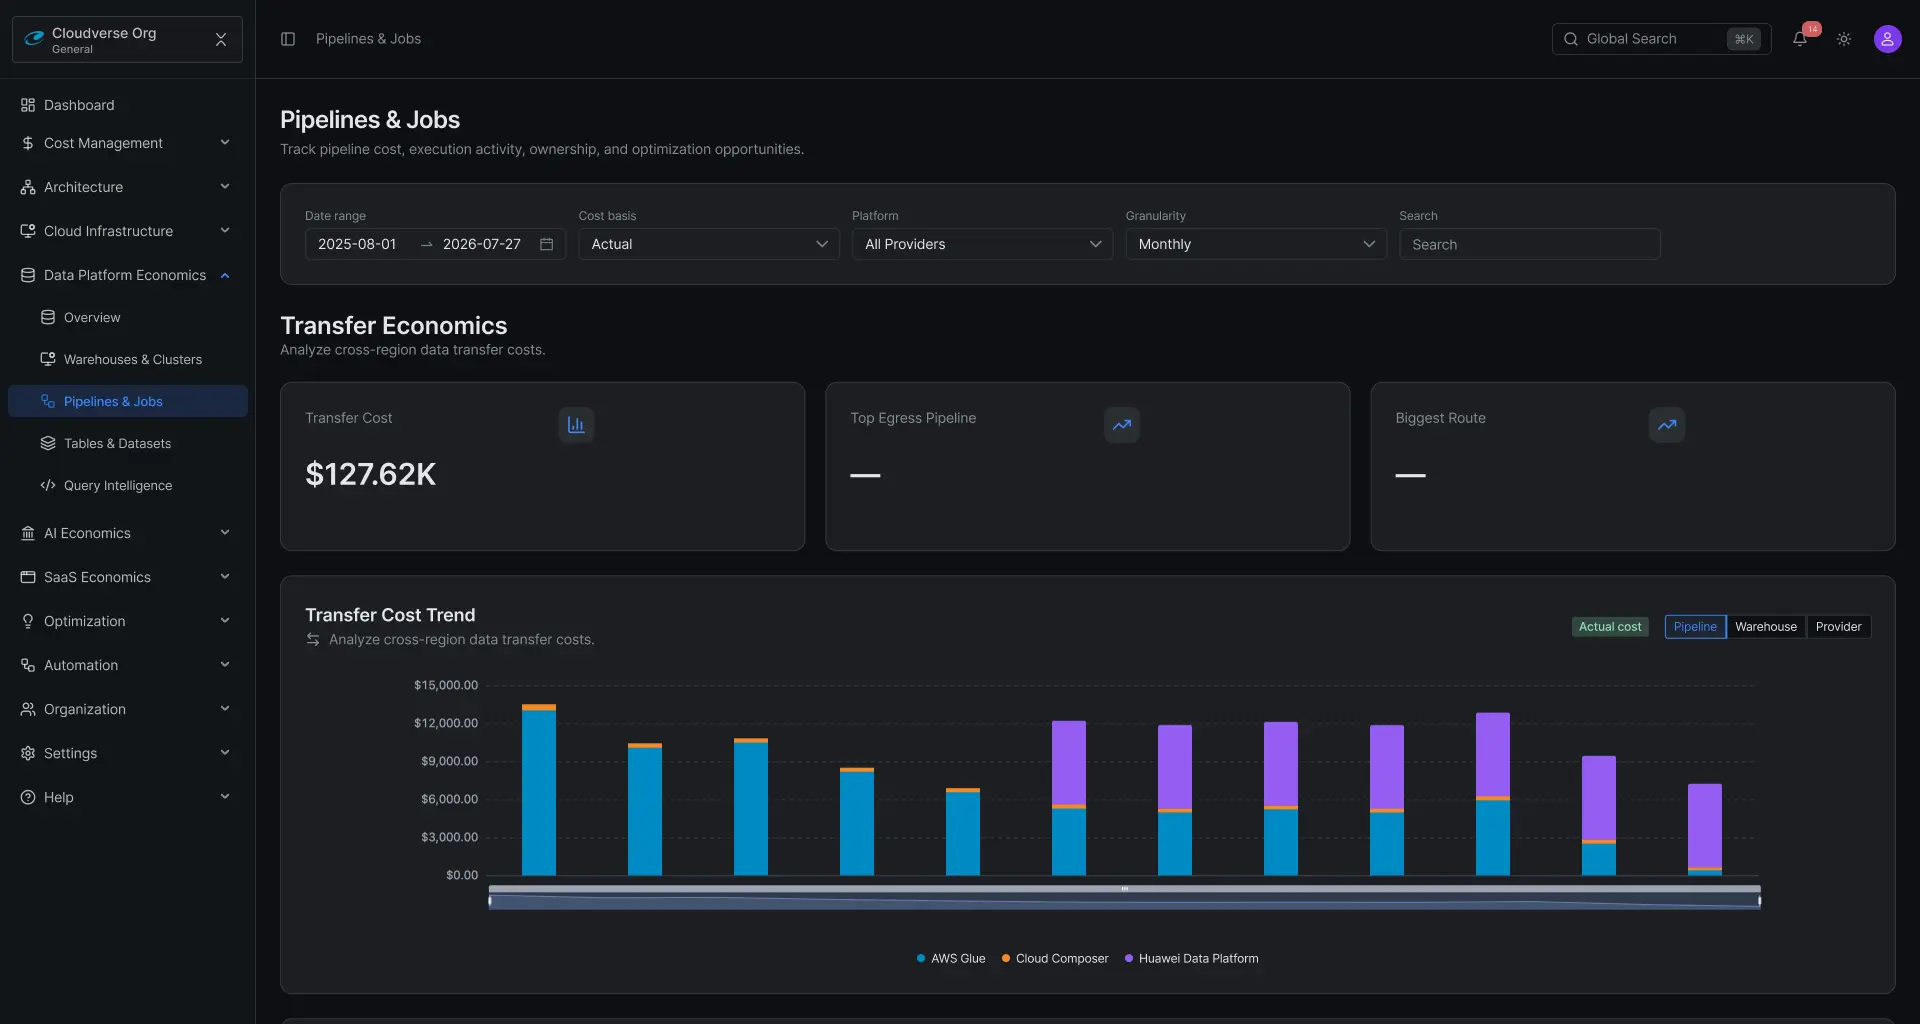
Task: Click the Warehouses & Clusters icon
Action: click(x=48, y=359)
